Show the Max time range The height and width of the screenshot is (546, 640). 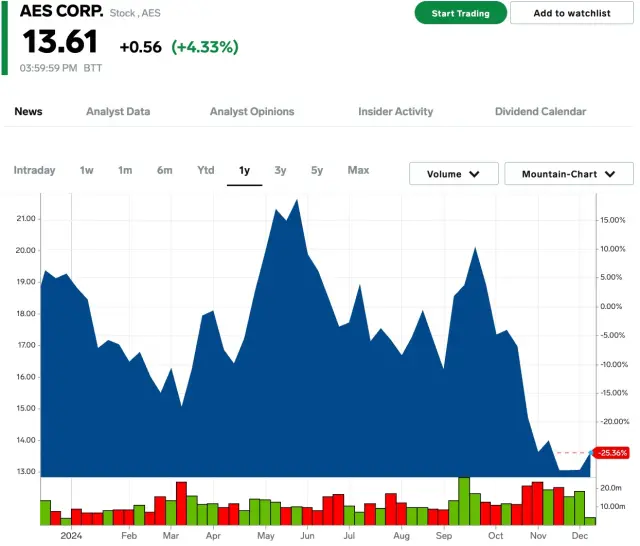coord(358,170)
